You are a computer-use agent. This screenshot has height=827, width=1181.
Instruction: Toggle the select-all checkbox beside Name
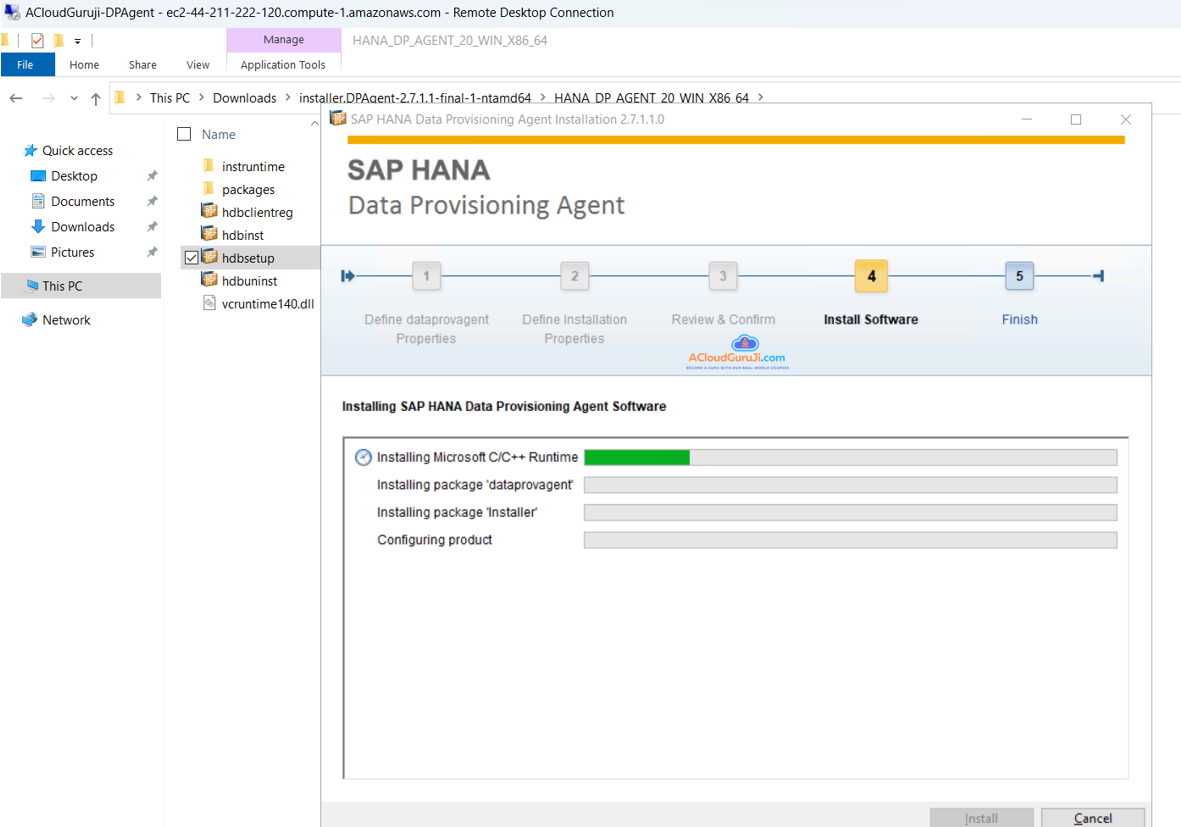click(x=184, y=134)
